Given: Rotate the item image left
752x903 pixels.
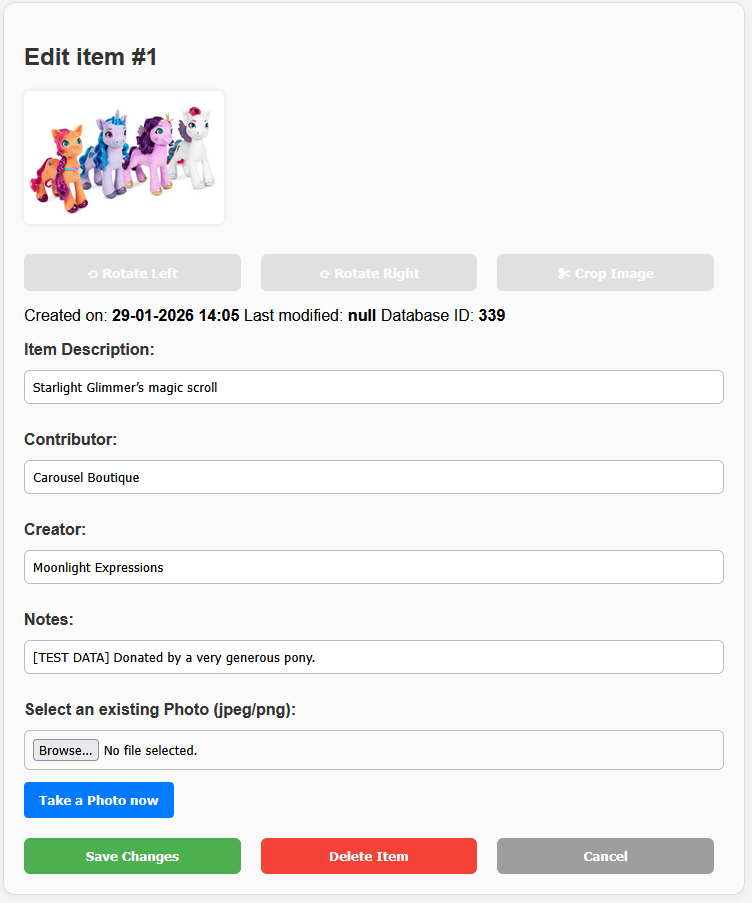Looking at the screenshot, I should 132,273.
